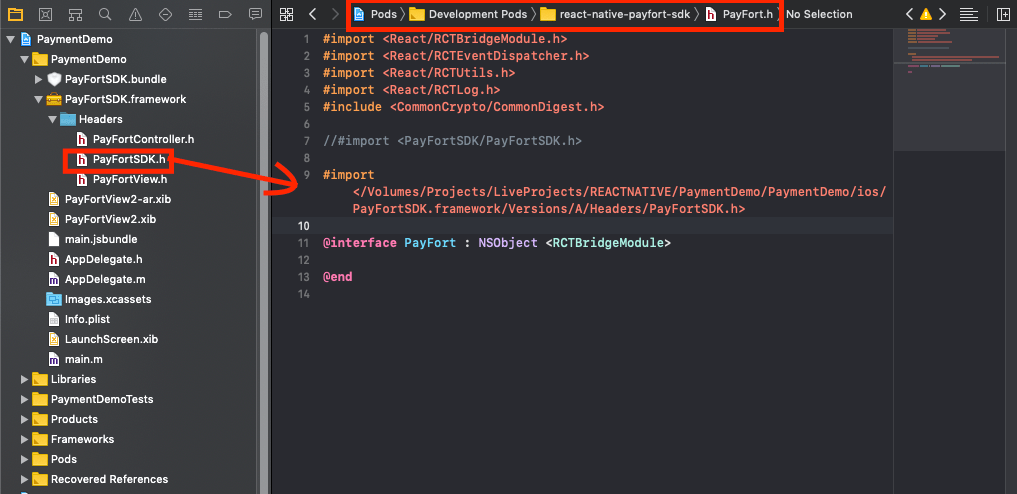The width and height of the screenshot is (1017, 494).
Task: Select main.jsbundle file
Action: pyautogui.click(x=101, y=239)
